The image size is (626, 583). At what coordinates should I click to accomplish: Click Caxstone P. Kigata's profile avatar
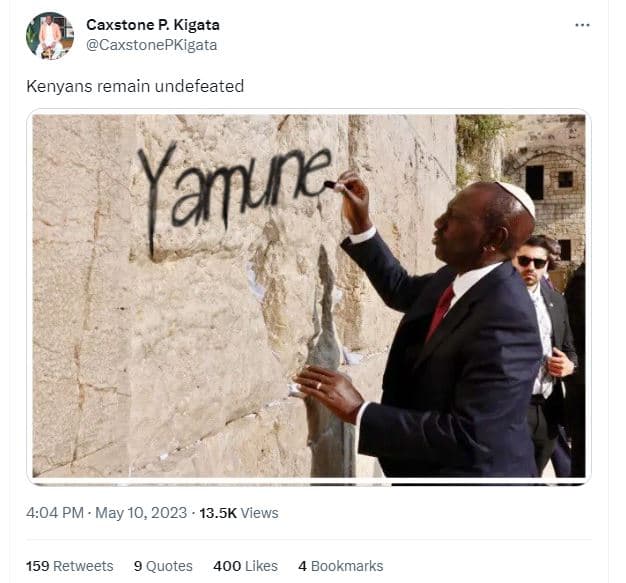click(x=50, y=36)
